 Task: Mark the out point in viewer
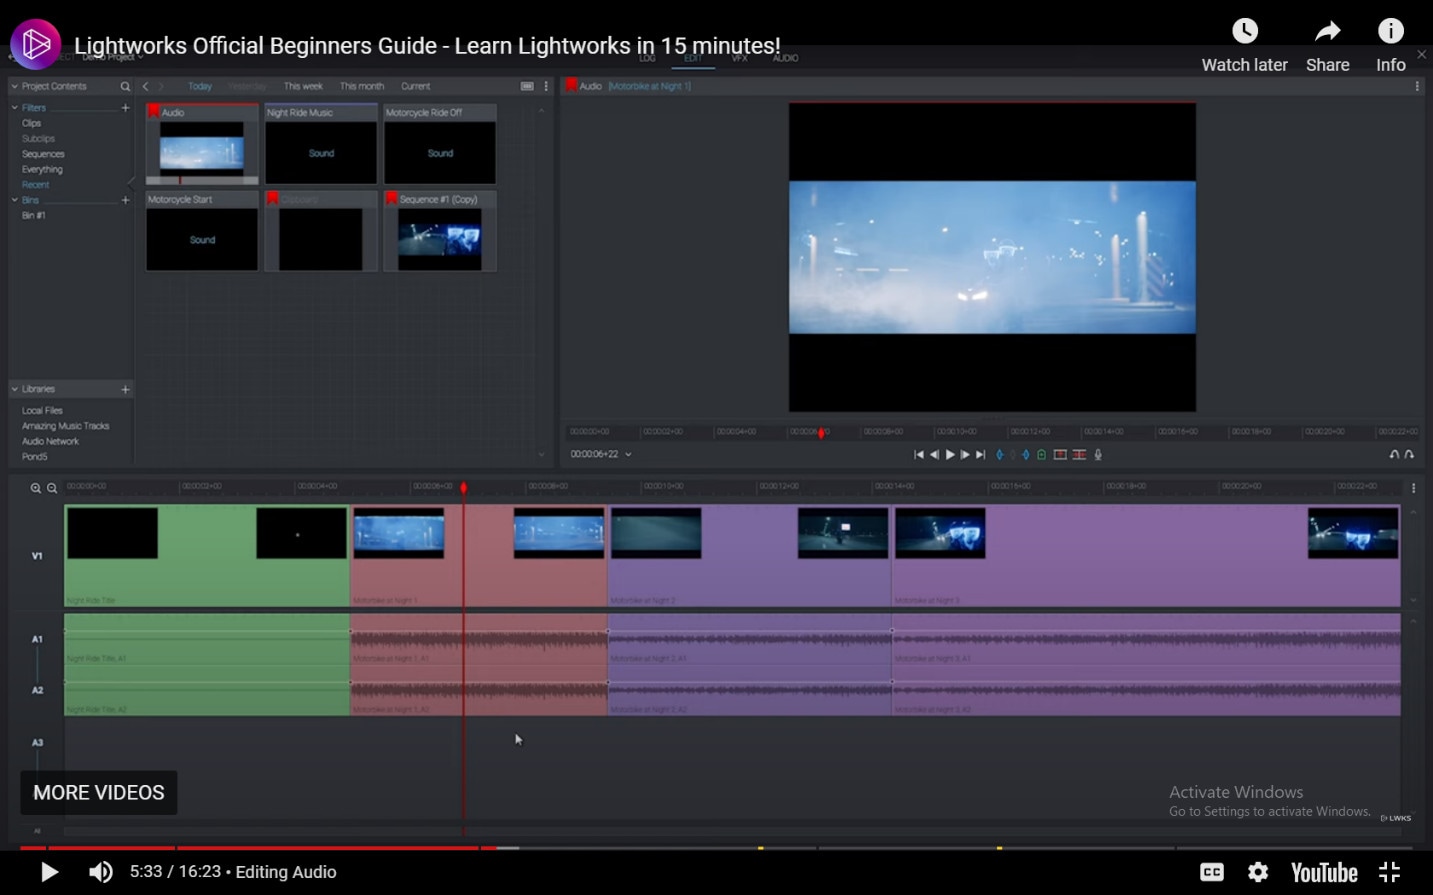coord(1026,455)
